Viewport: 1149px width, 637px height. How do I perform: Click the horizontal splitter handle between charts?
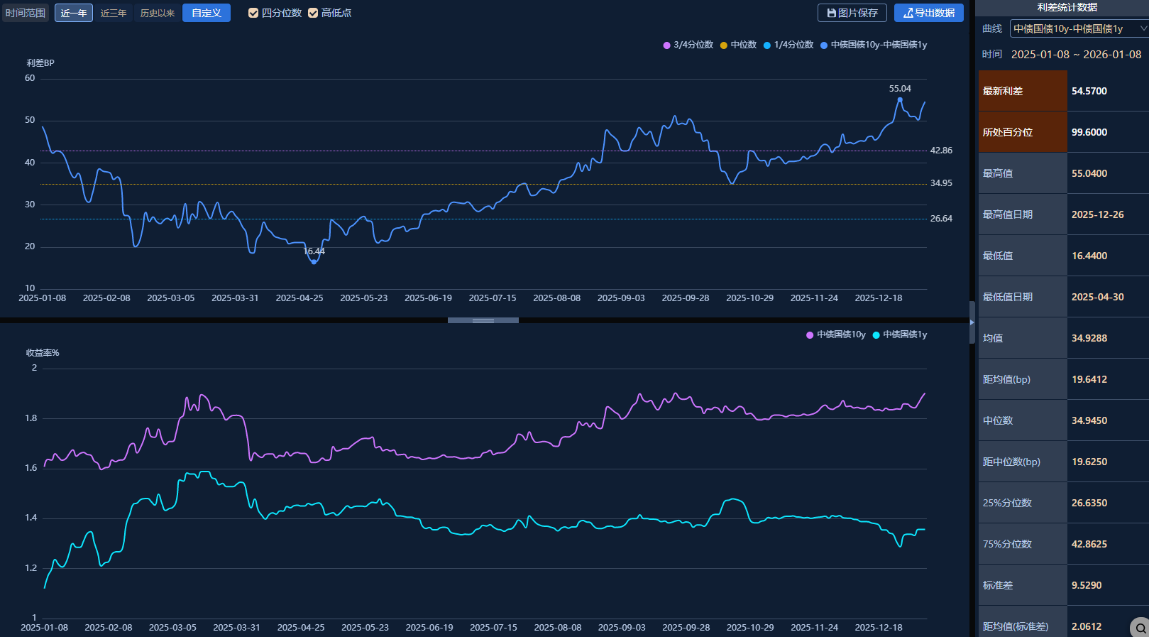pos(483,321)
